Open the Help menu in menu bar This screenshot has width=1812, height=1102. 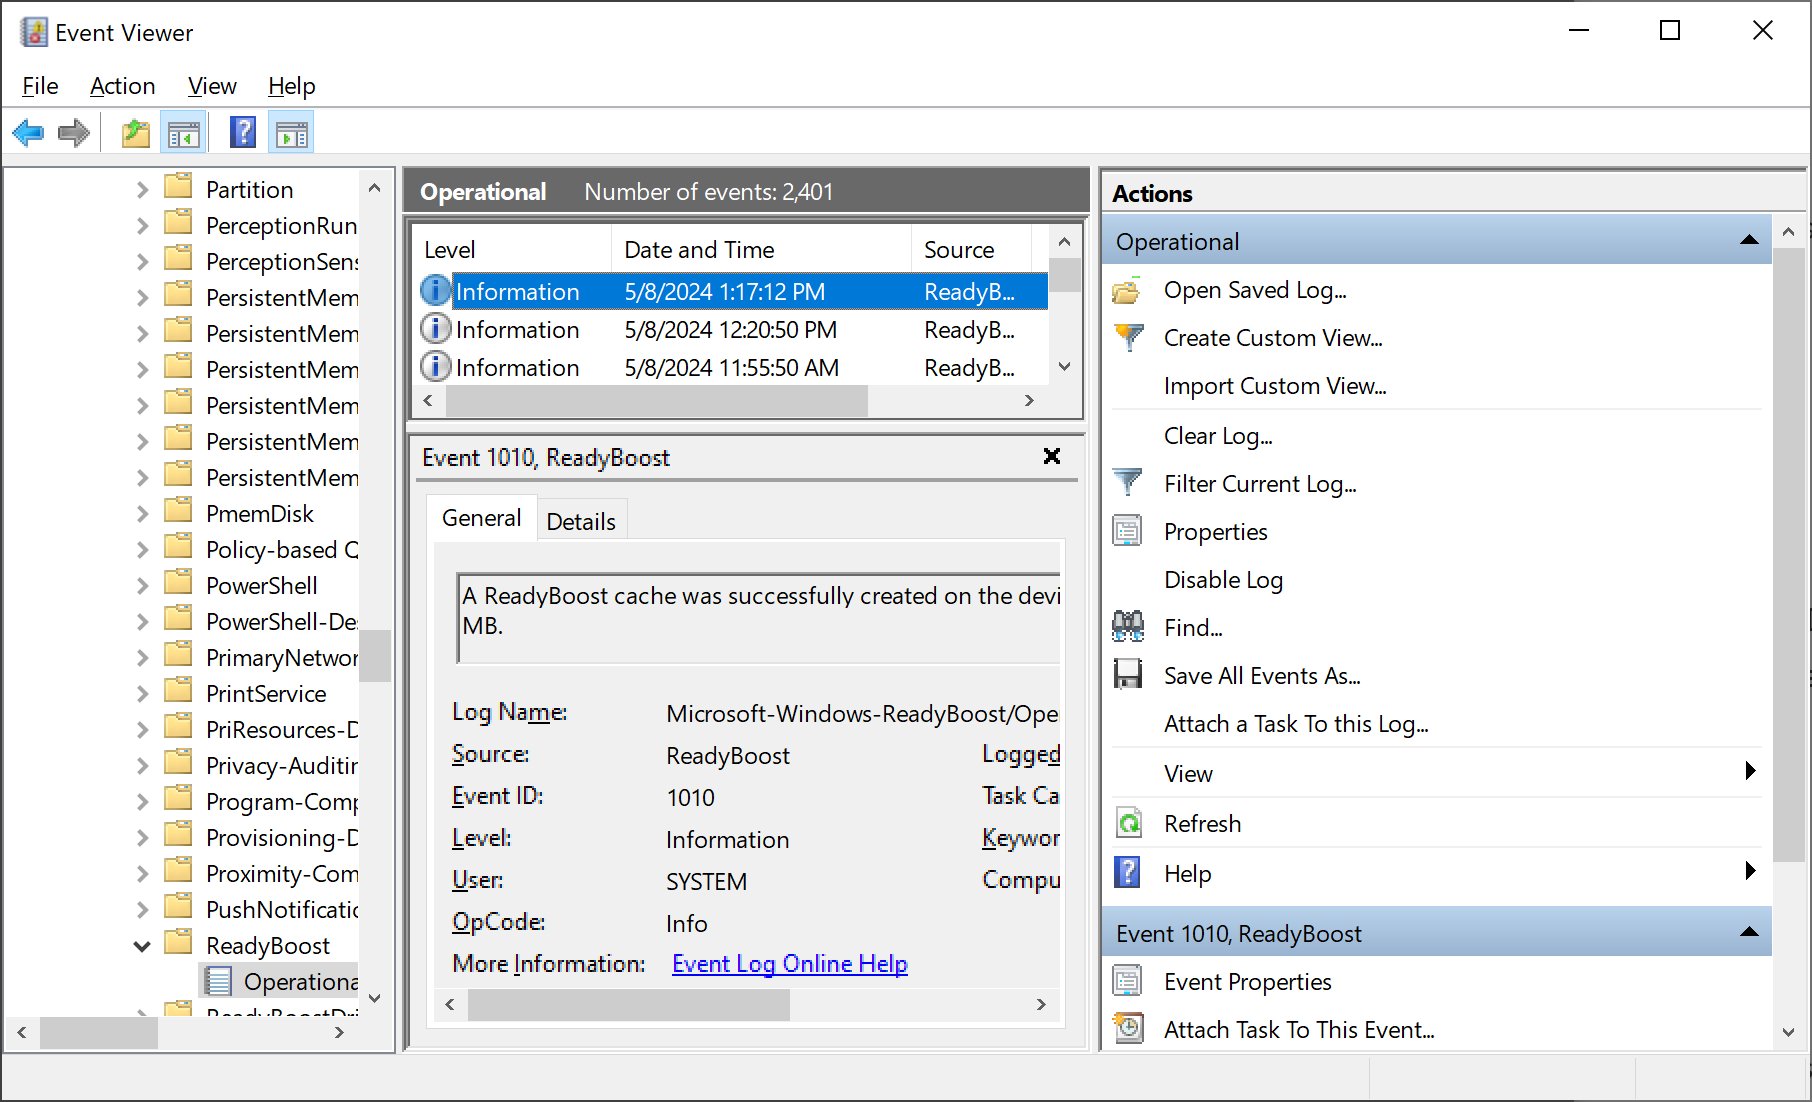tap(291, 86)
